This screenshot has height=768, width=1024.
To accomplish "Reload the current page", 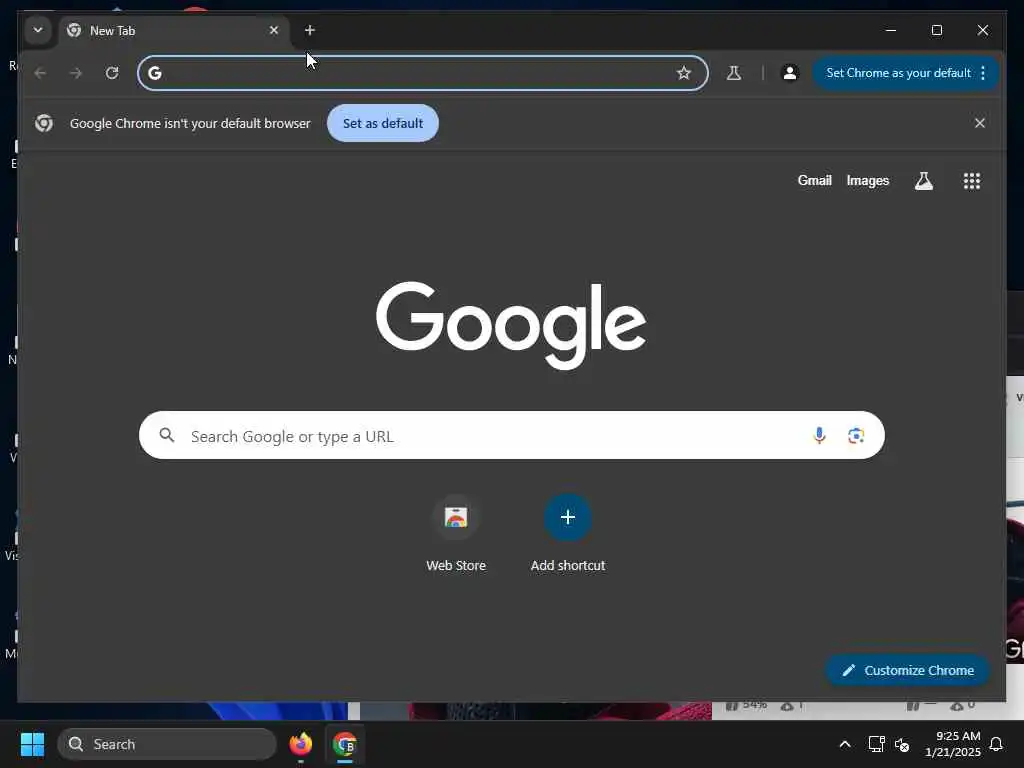I will click(112, 73).
